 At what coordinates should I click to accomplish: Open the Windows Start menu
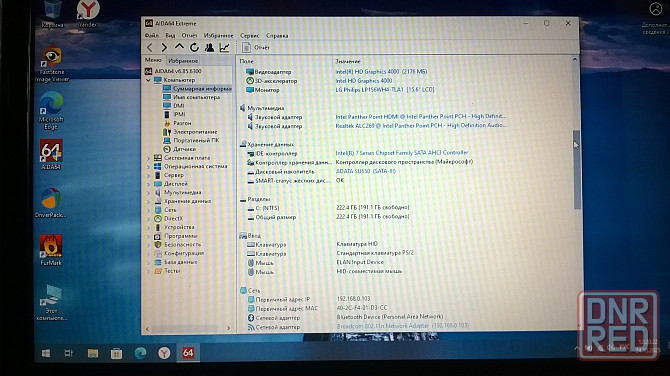pos(46,353)
